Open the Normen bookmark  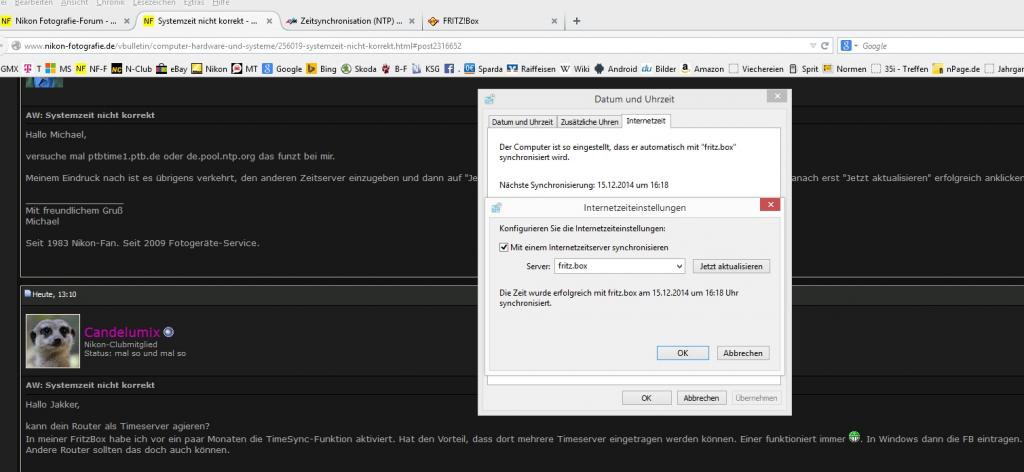(844, 69)
